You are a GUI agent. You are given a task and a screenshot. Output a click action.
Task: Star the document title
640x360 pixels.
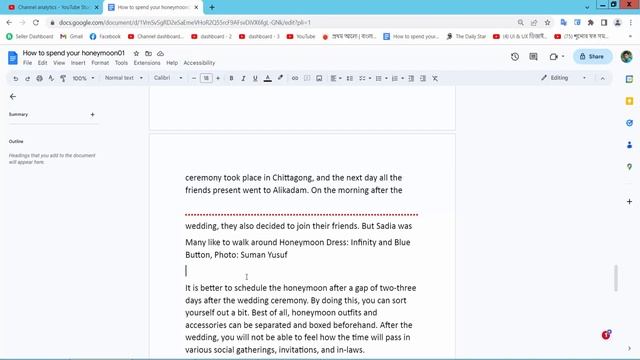pos(136,53)
